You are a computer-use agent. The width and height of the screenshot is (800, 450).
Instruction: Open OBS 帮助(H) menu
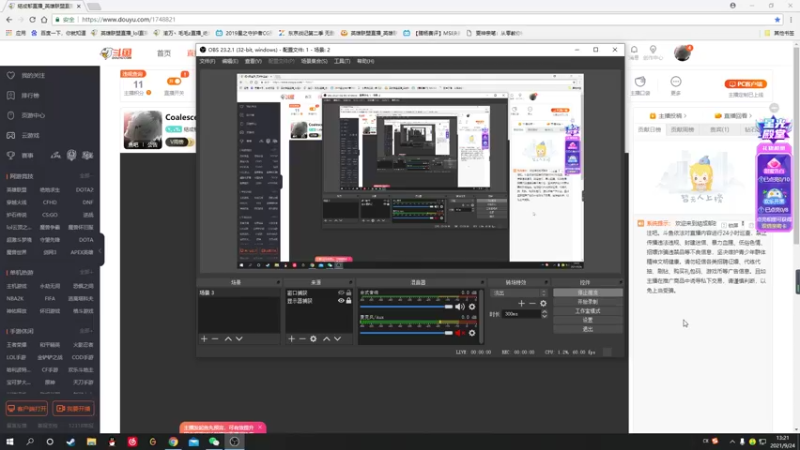click(x=365, y=61)
